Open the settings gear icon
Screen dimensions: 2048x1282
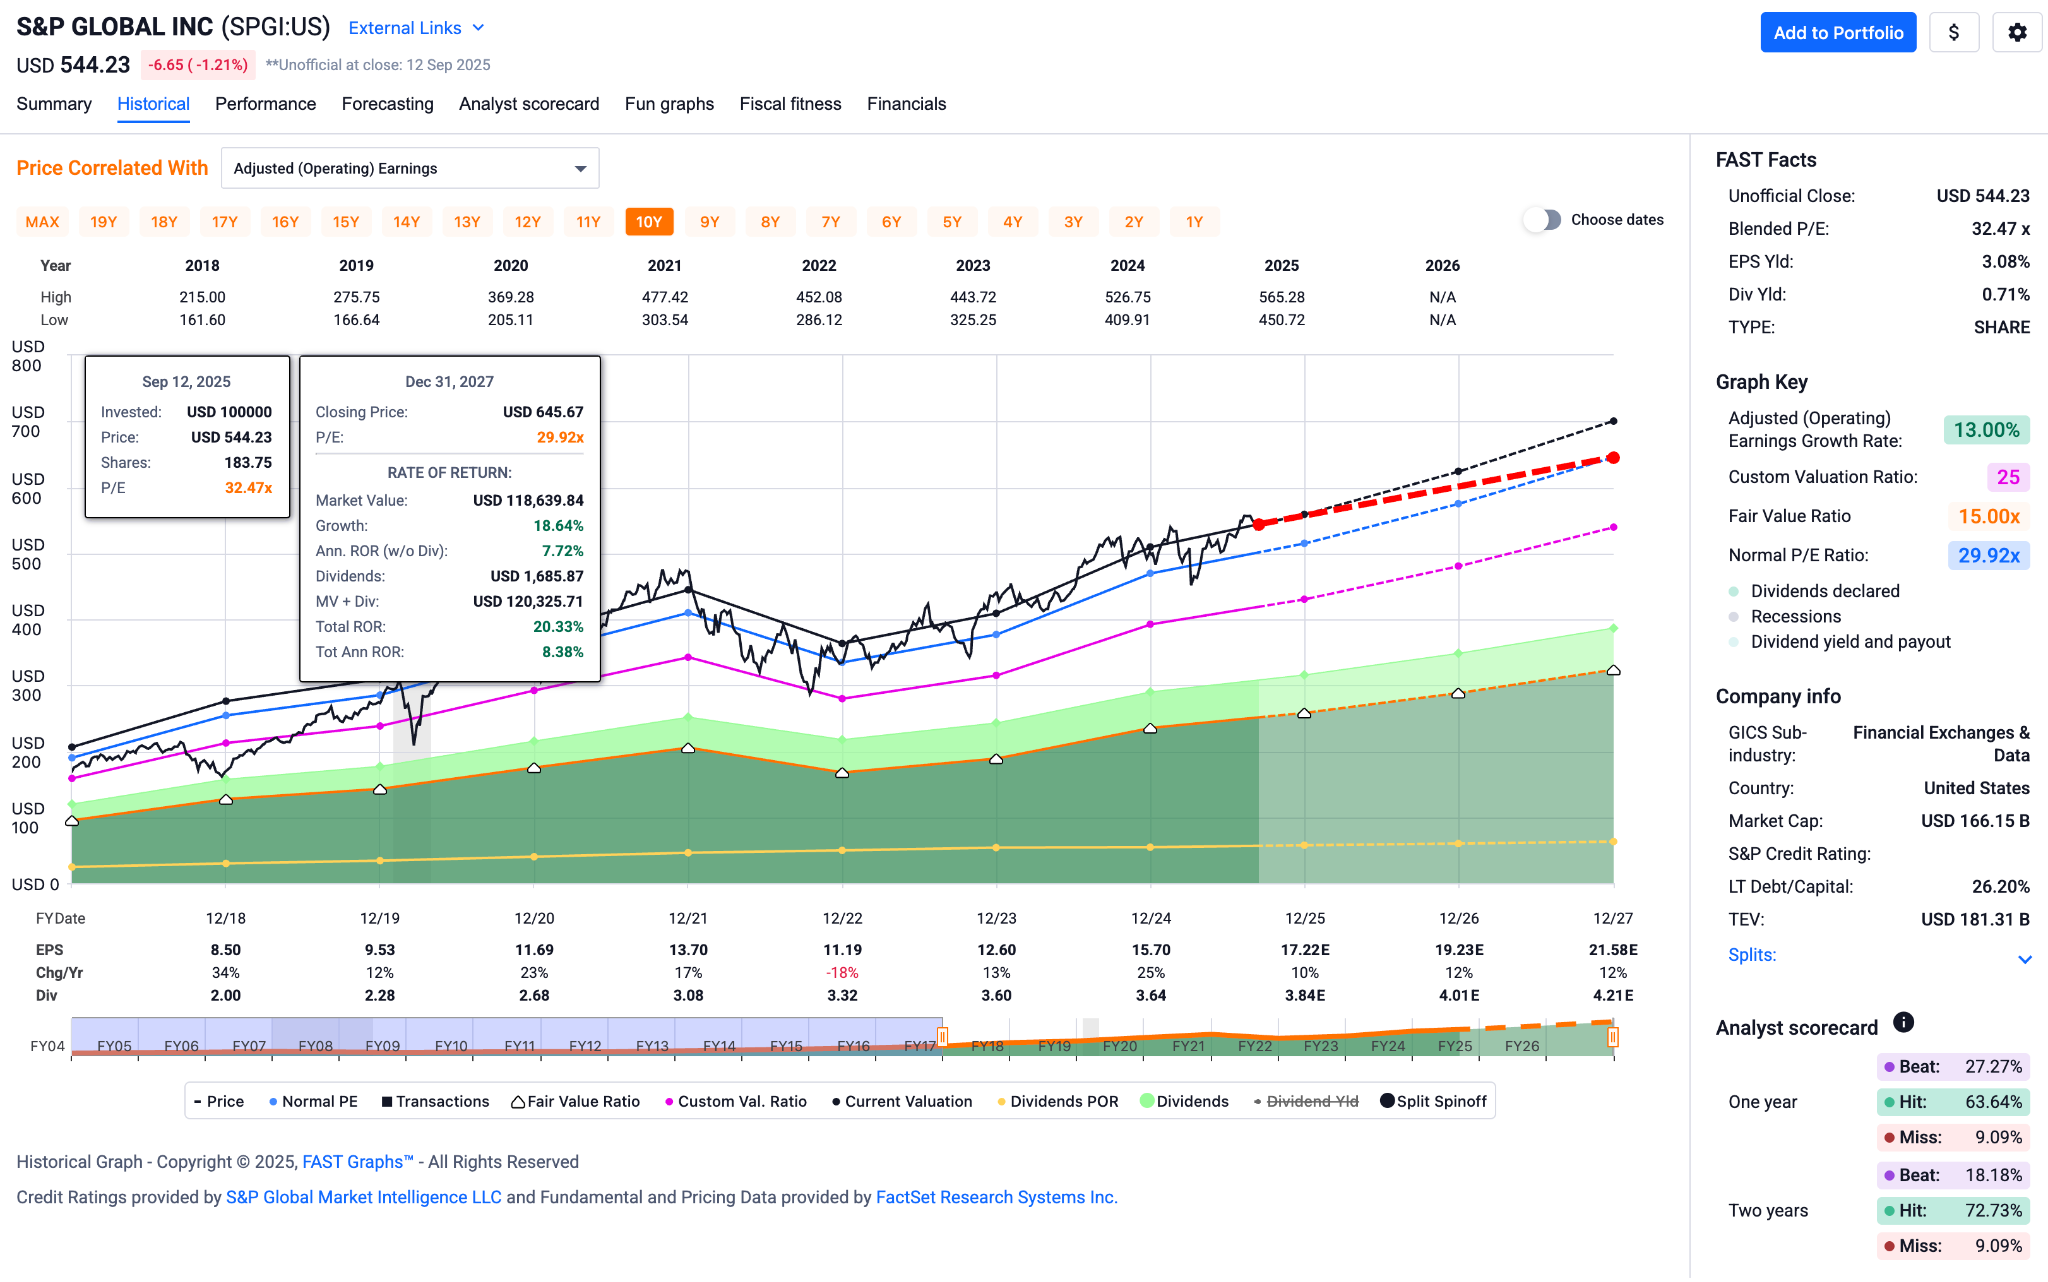click(2017, 33)
